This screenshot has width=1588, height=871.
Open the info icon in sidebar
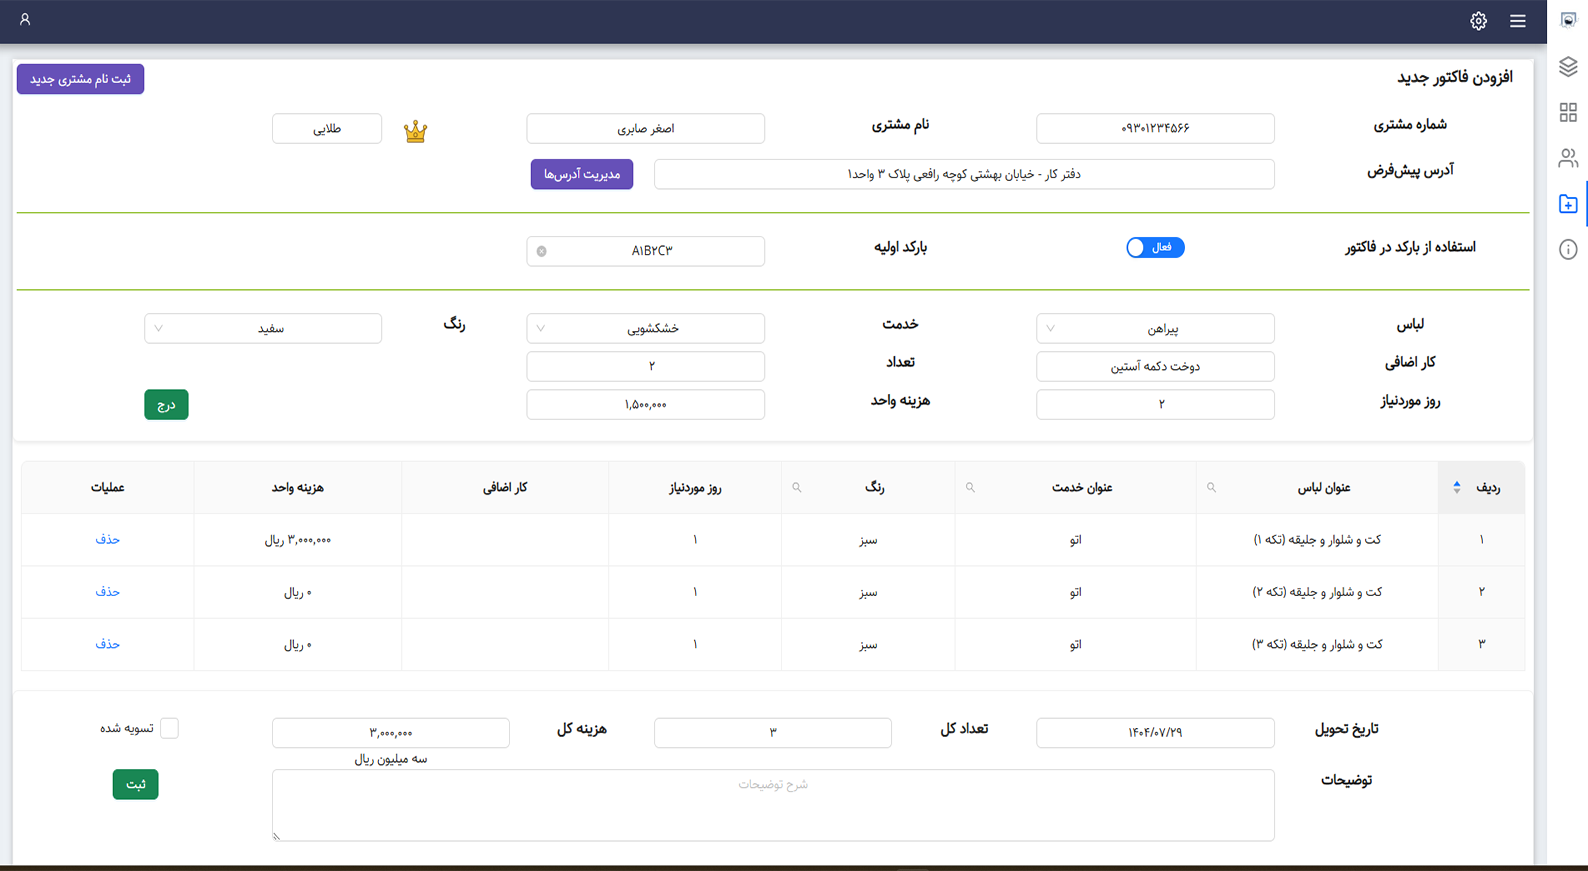pos(1567,250)
